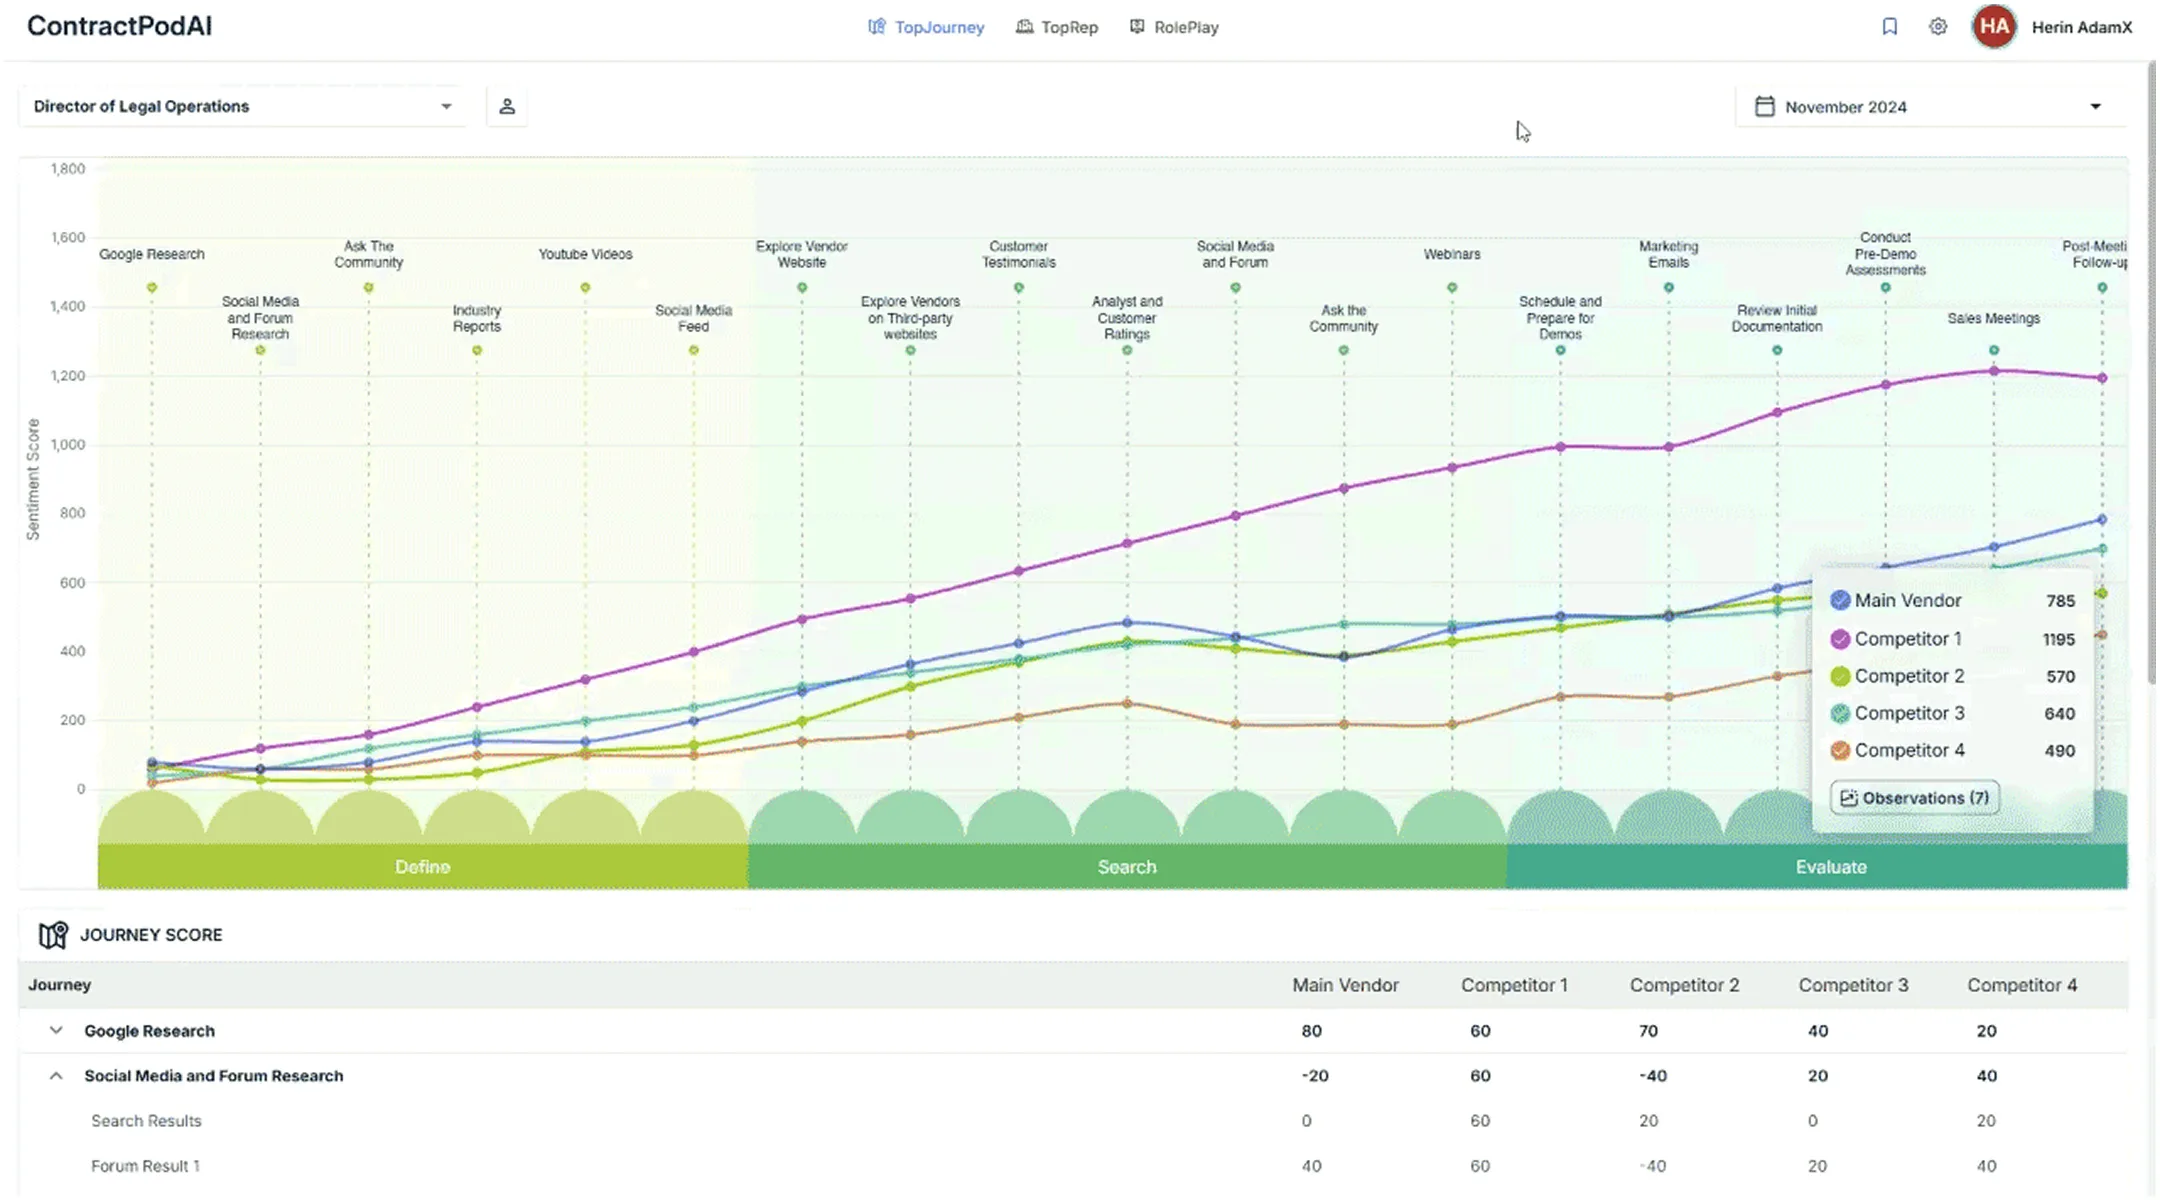Collapse Social Media and Forum Research row
2160x1200 pixels.
coord(56,1076)
